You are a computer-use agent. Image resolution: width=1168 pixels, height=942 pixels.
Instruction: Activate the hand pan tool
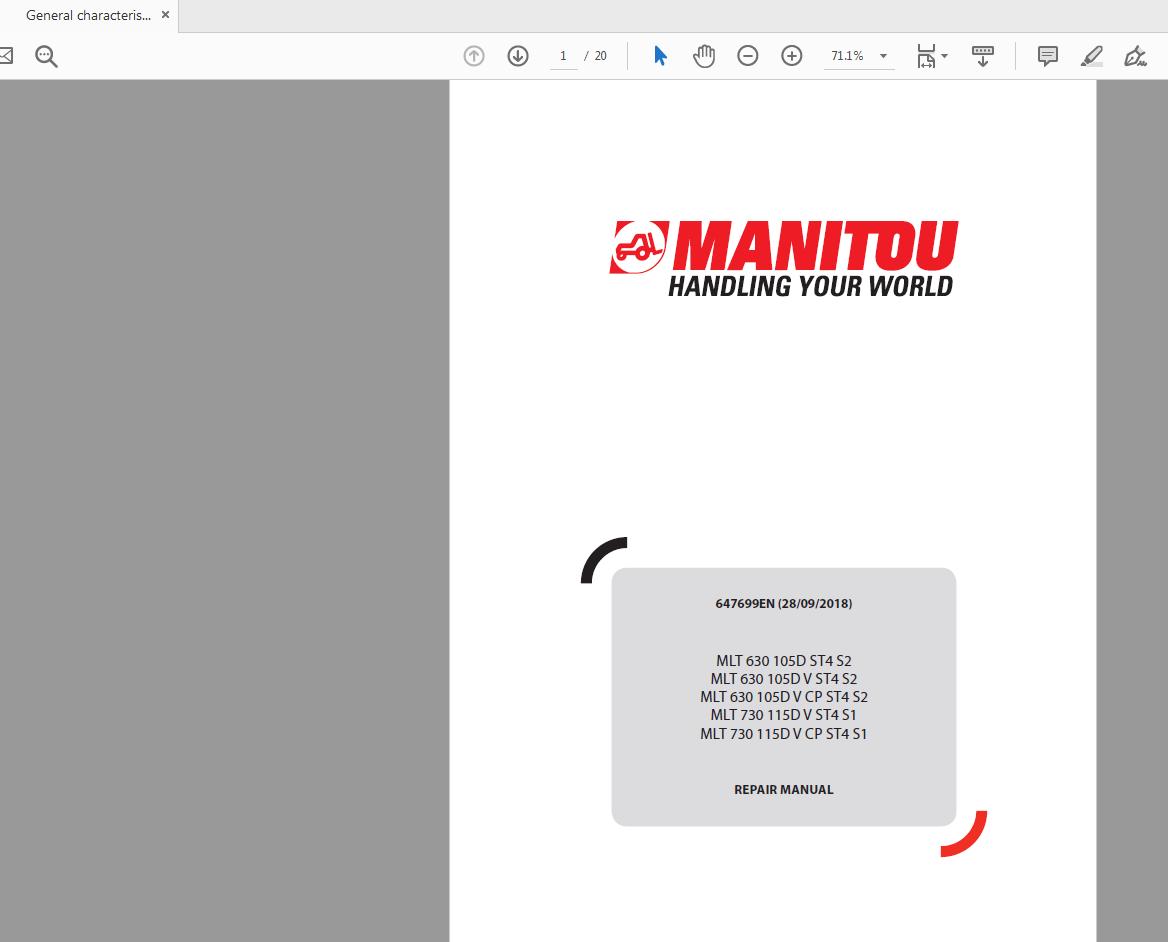click(704, 56)
